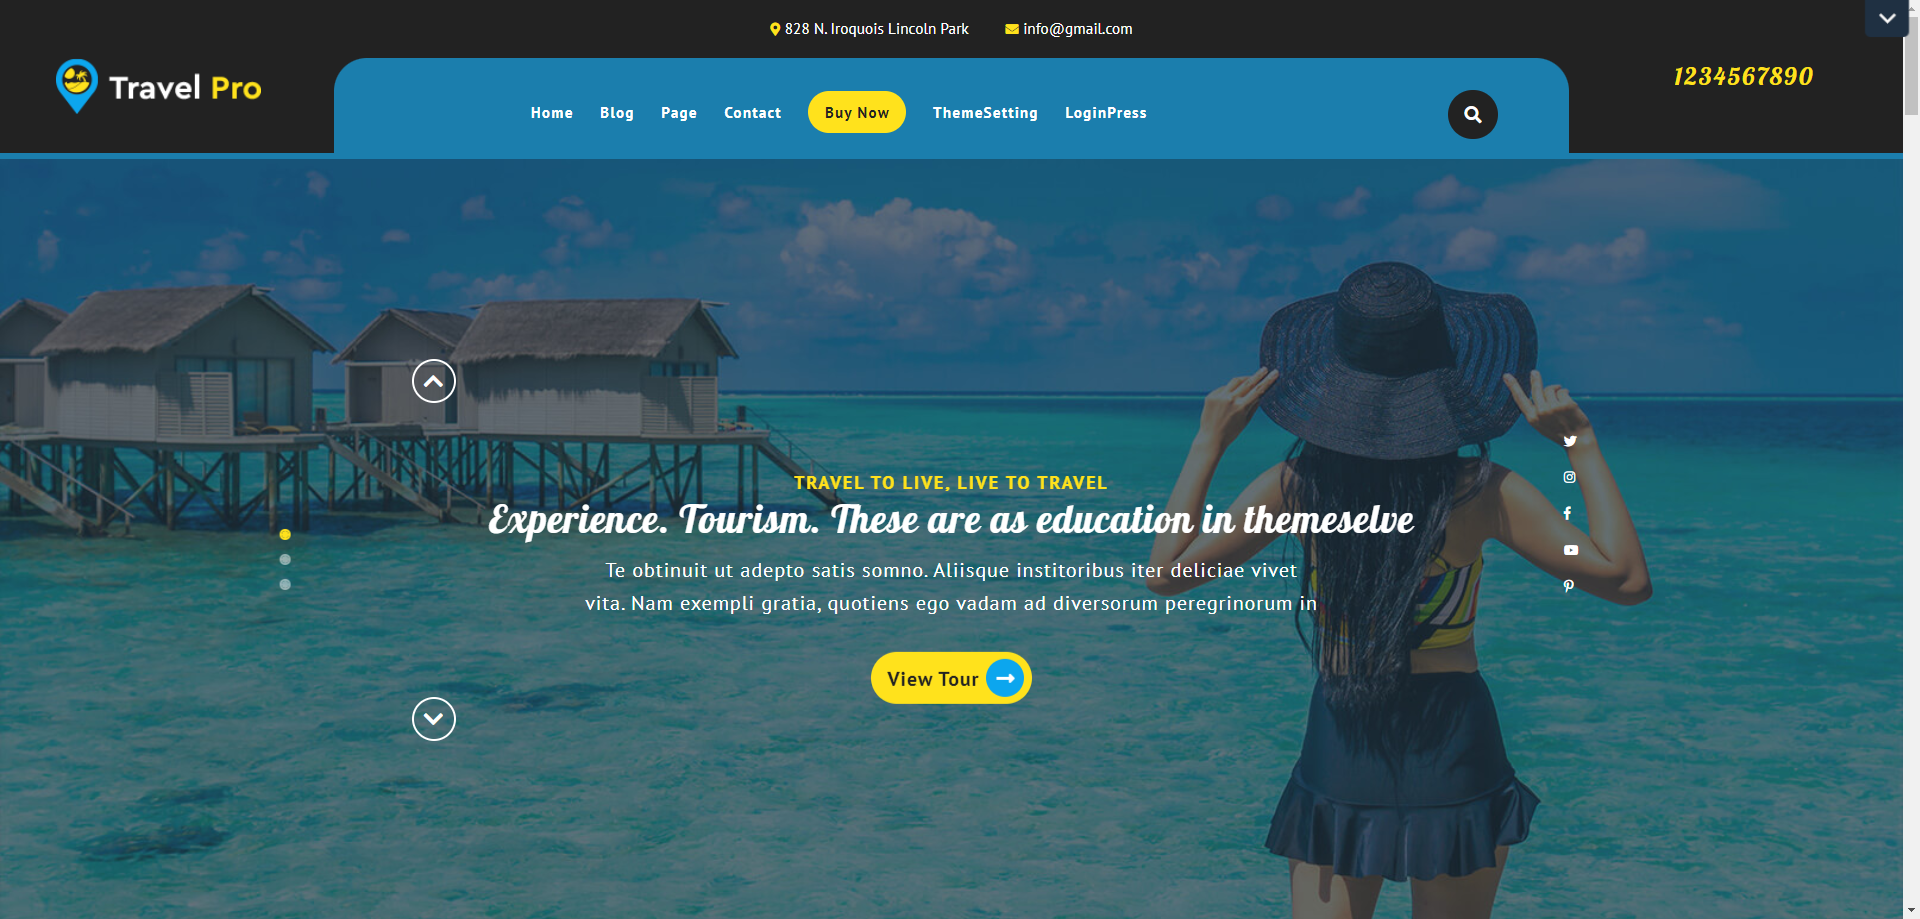
Task: Select the first yellow slider dot
Action: [x=285, y=535]
